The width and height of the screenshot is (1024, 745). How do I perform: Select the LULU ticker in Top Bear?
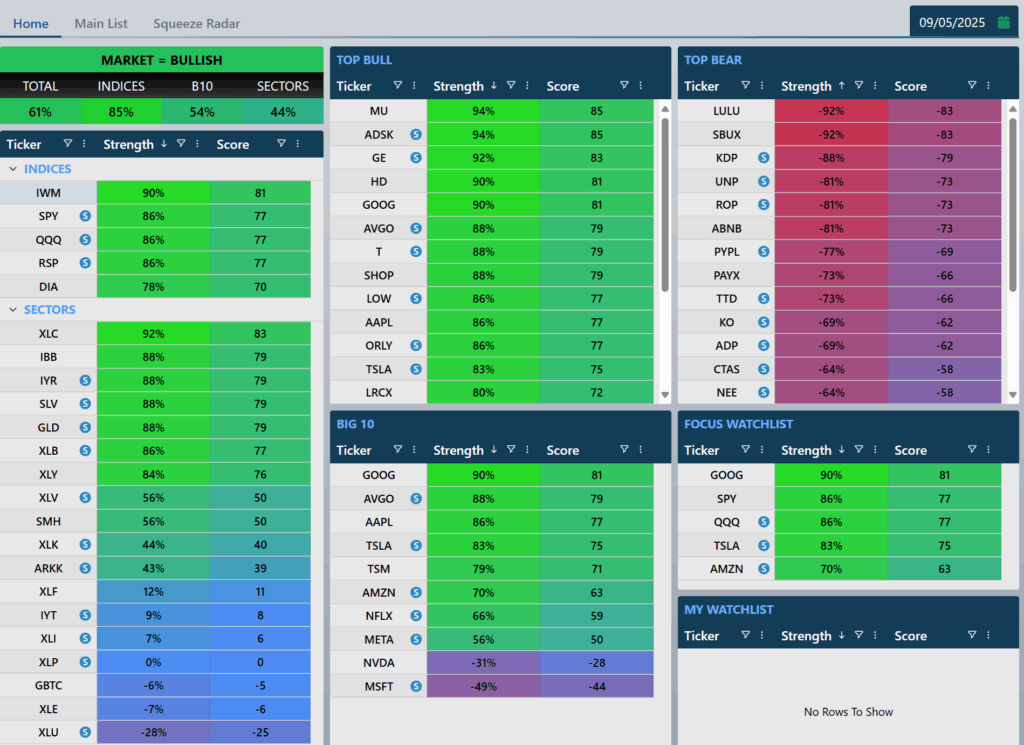click(726, 111)
